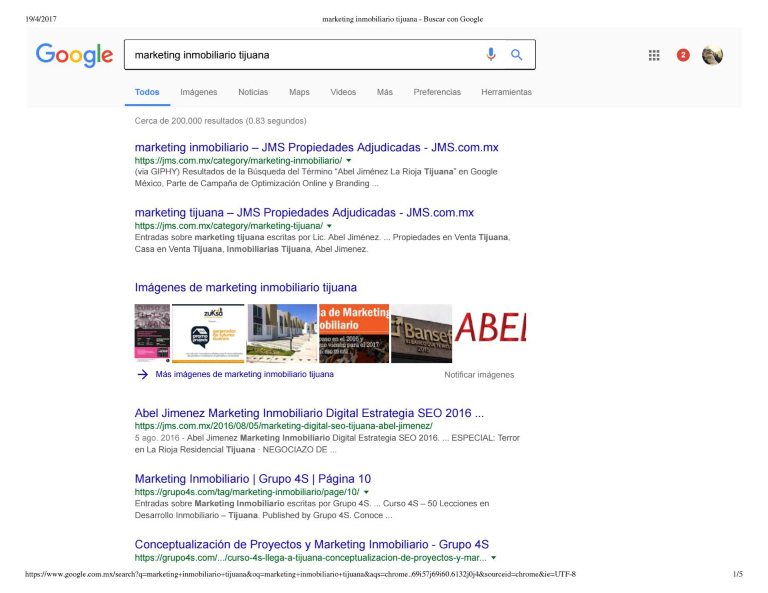Click Notificar imágenes
Image resolution: width=768 pixels, height=593 pixels.
coord(479,375)
